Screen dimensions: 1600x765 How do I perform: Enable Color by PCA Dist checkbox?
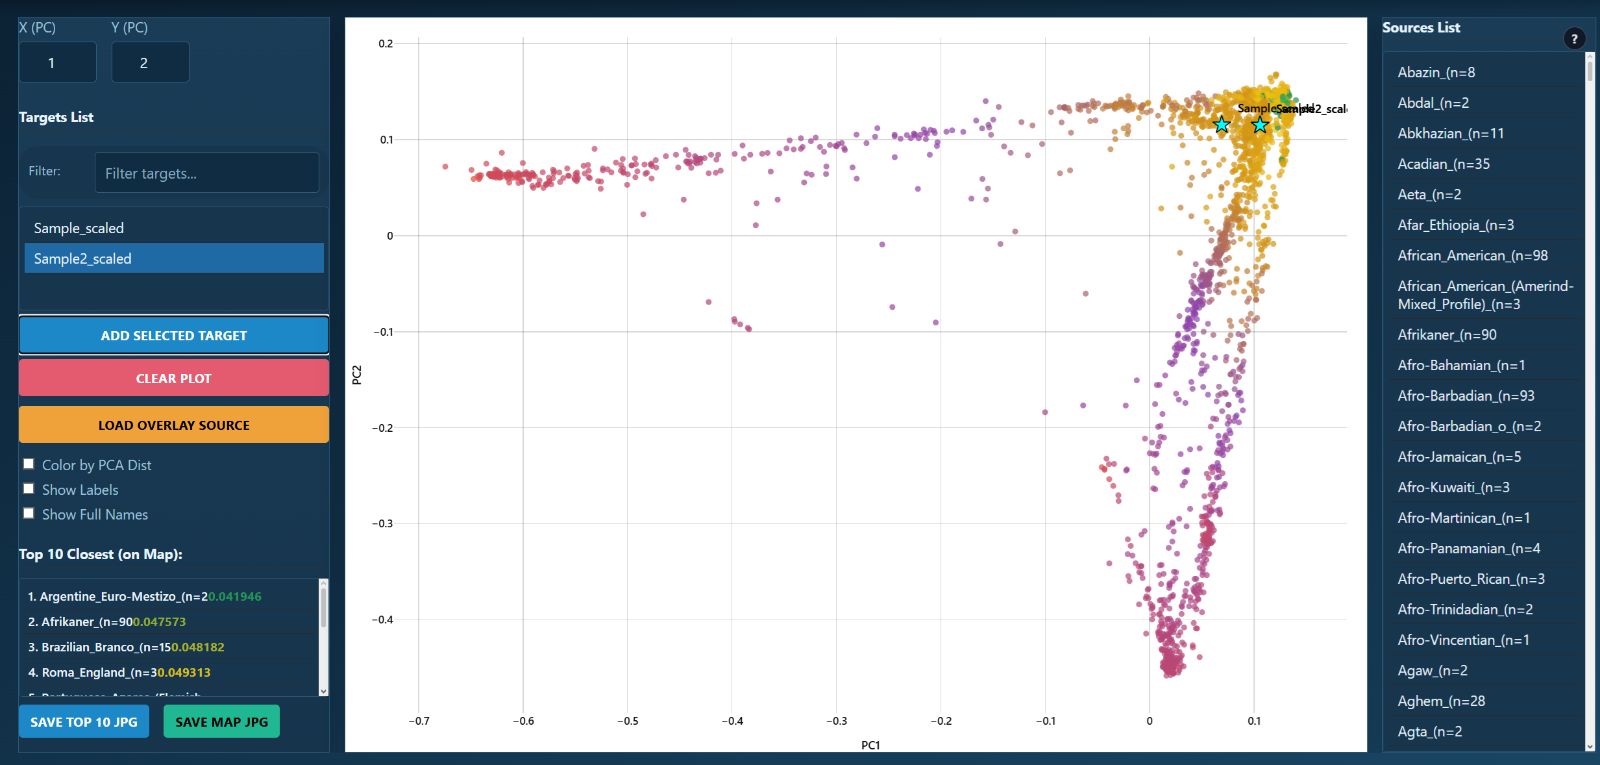click(x=29, y=464)
